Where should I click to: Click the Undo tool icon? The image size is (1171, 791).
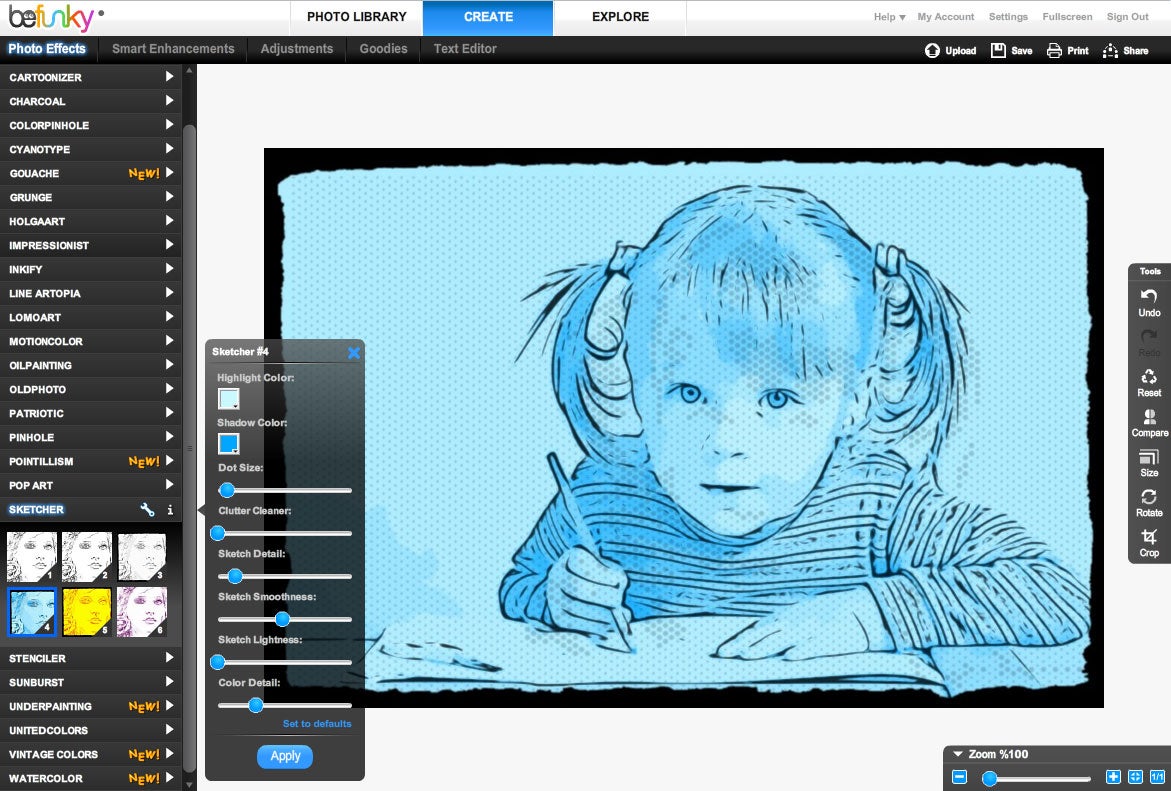(1149, 296)
